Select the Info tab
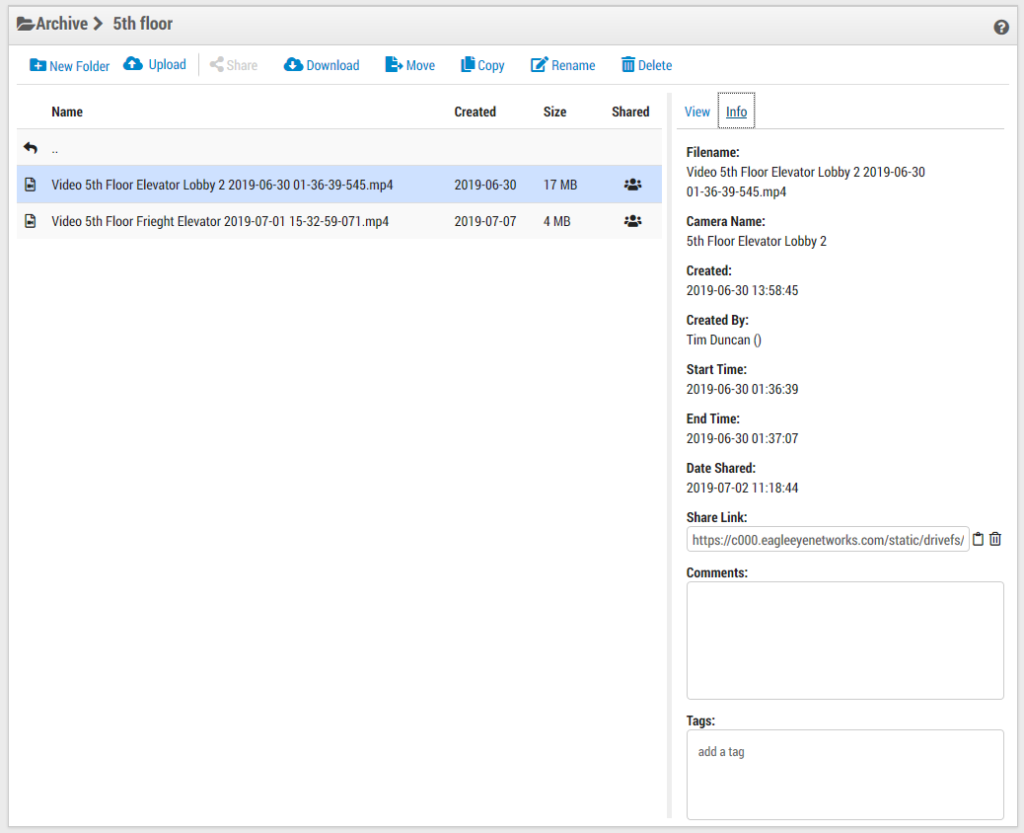Image resolution: width=1024 pixels, height=833 pixels. [x=736, y=112]
